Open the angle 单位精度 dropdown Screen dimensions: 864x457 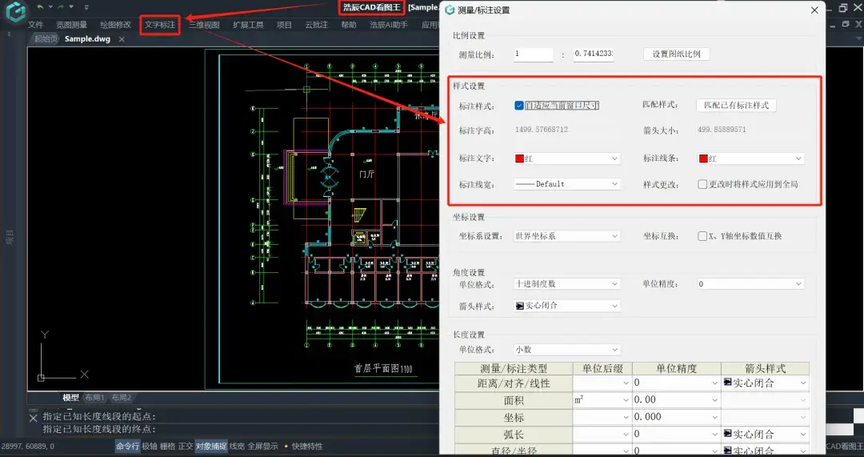tap(750, 284)
